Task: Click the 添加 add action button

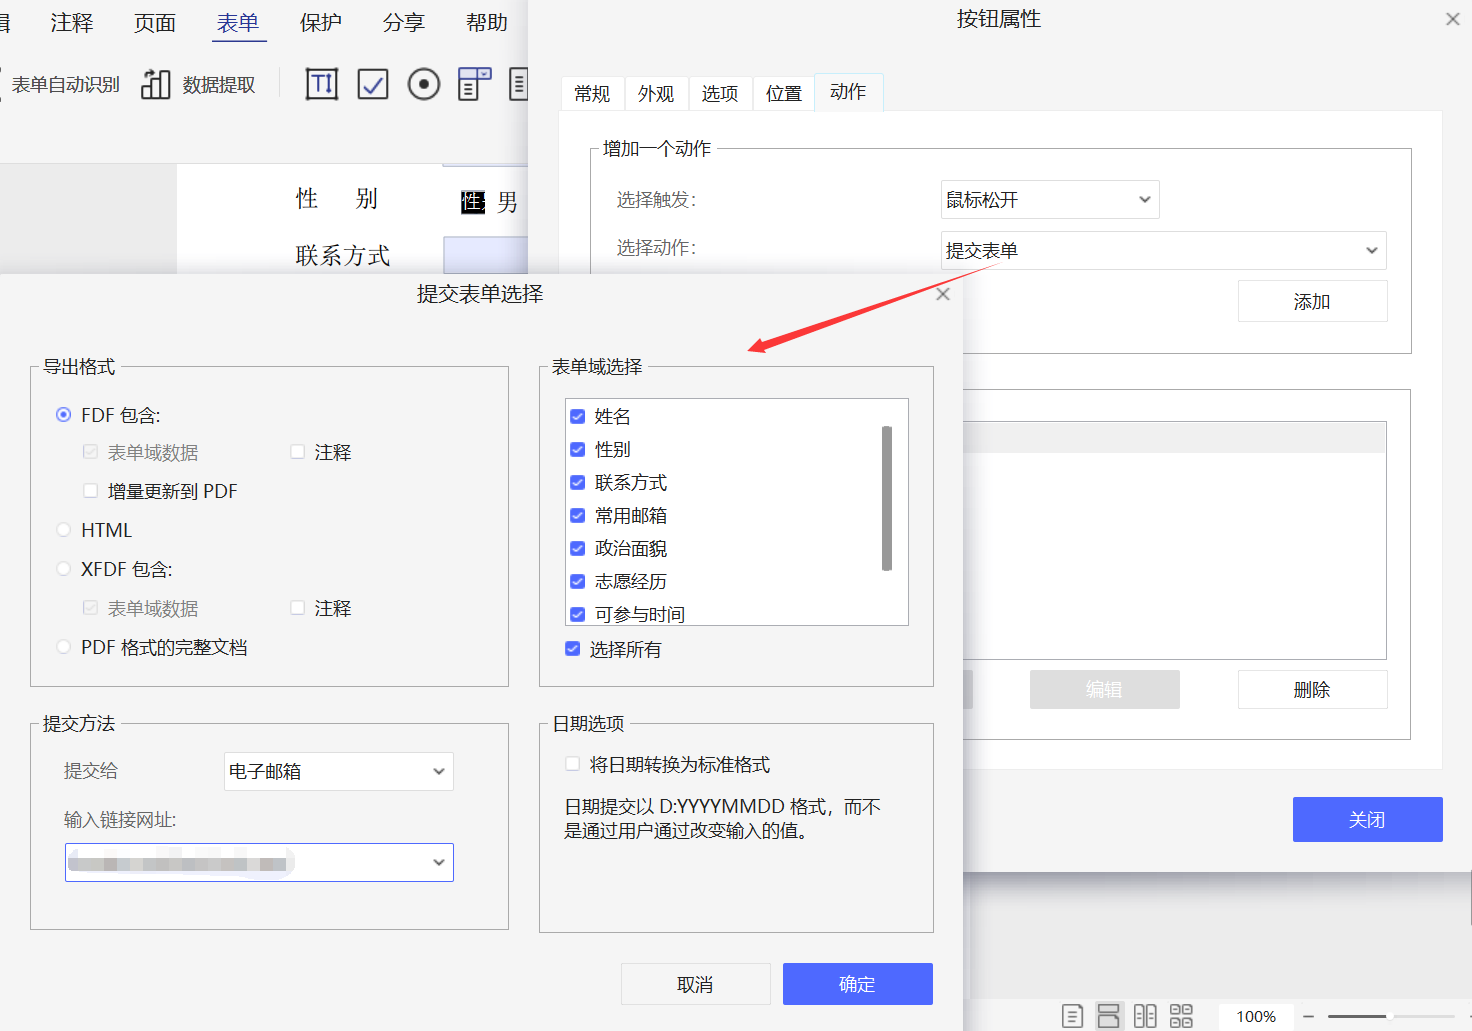Action: (x=1312, y=300)
